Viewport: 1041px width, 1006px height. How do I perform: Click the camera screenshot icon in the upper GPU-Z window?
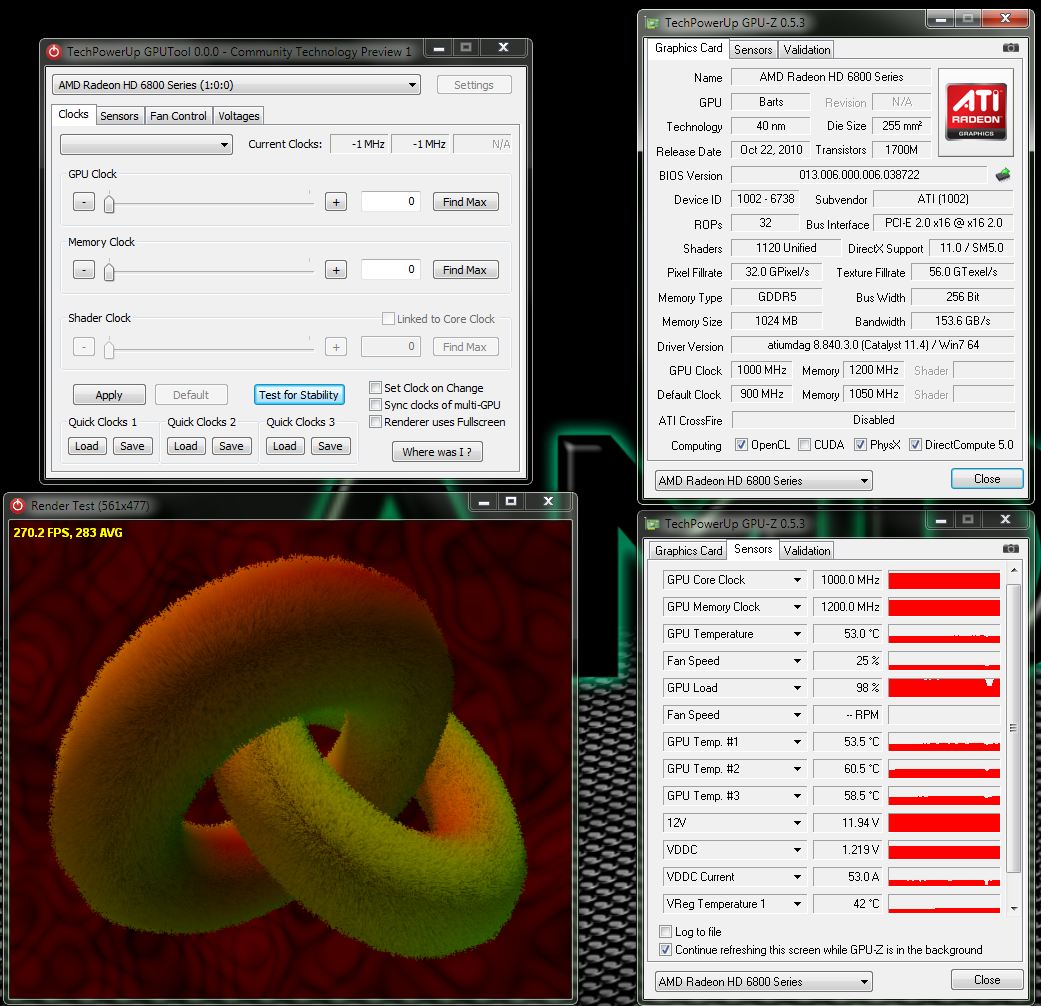tap(1010, 48)
